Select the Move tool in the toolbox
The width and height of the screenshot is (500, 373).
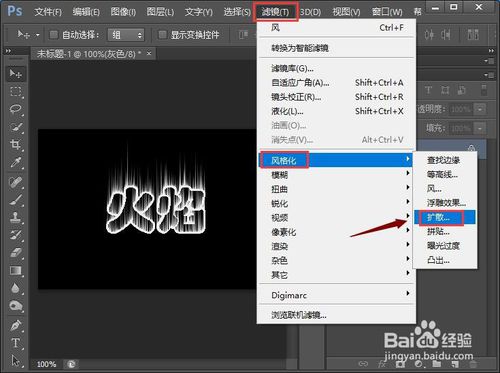tap(15, 73)
